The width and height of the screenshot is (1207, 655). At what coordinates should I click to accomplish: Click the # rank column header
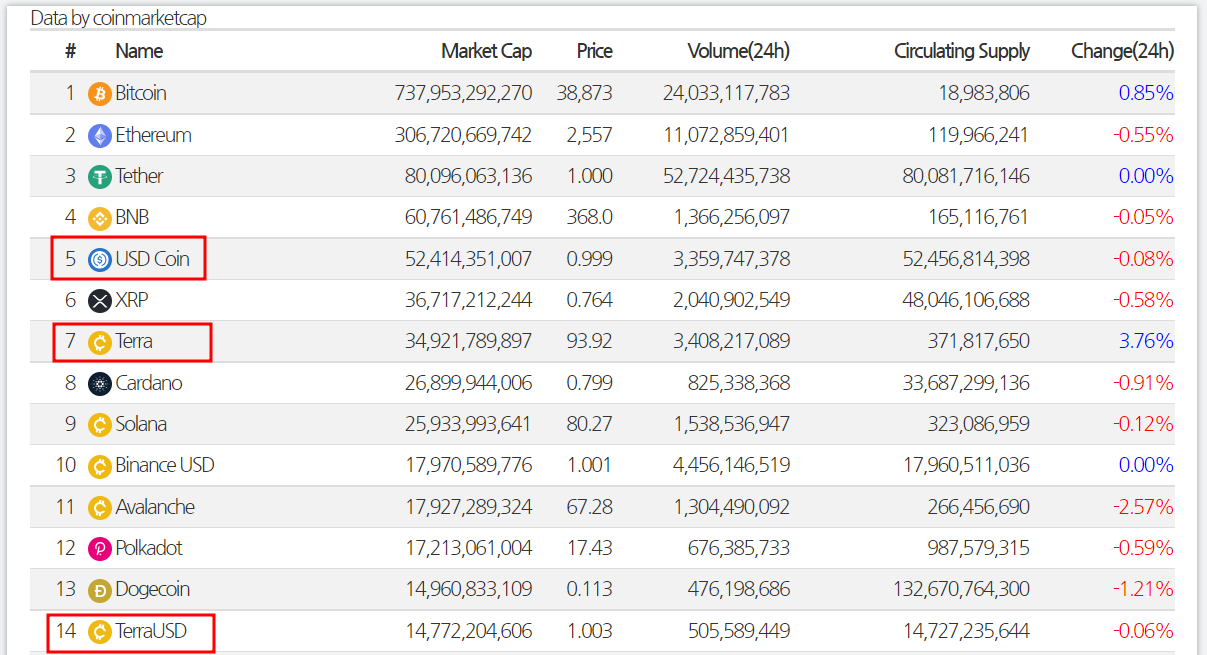click(70, 51)
